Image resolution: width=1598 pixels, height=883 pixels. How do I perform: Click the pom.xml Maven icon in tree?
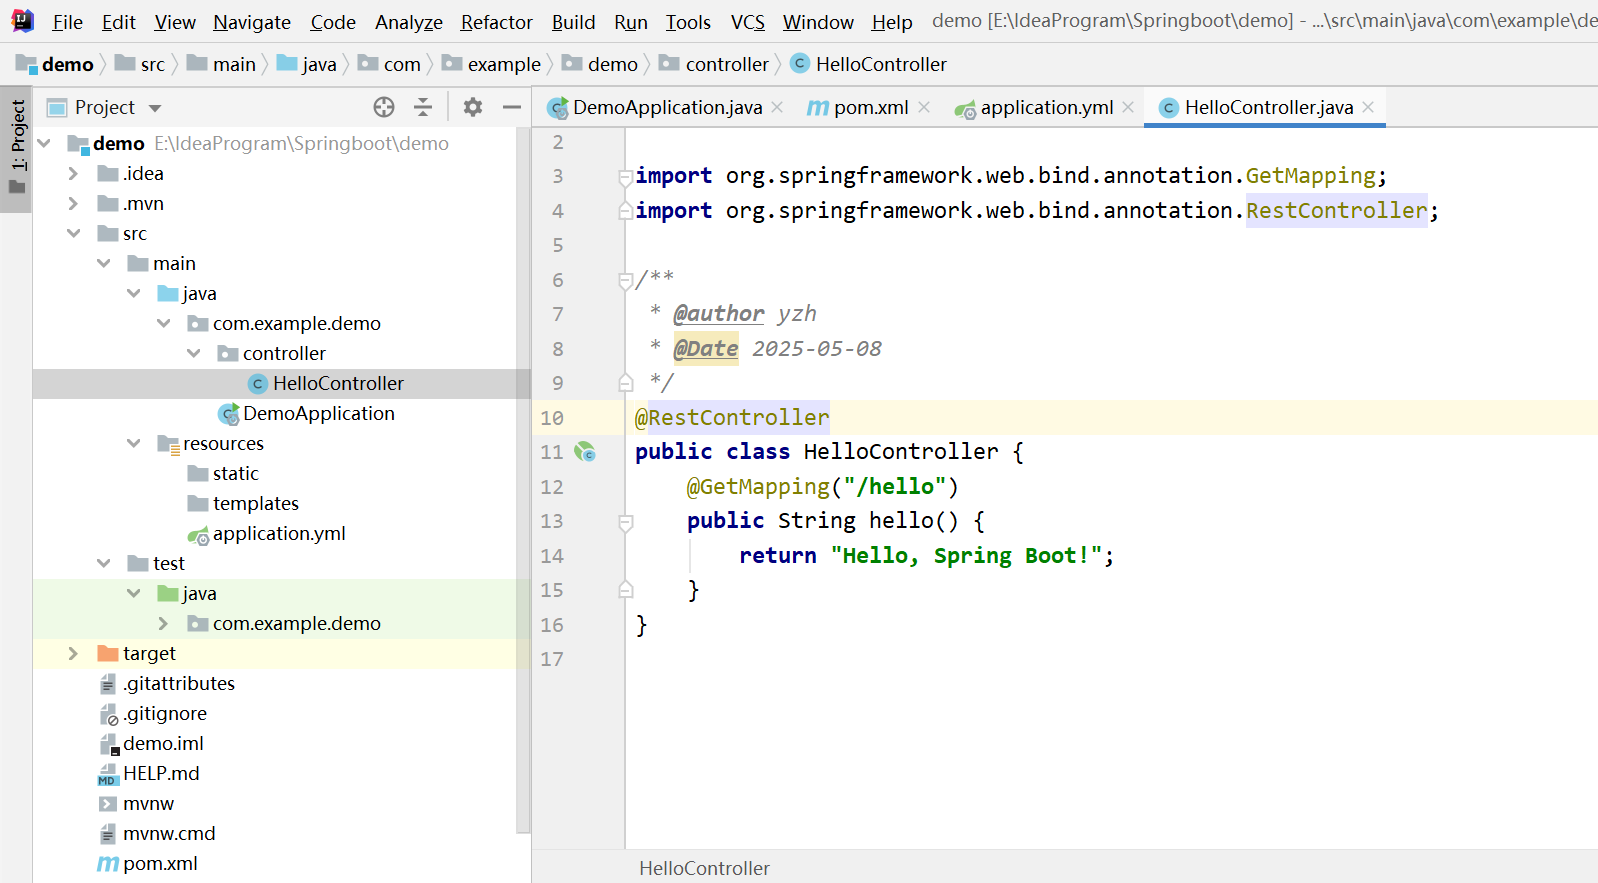click(x=108, y=863)
